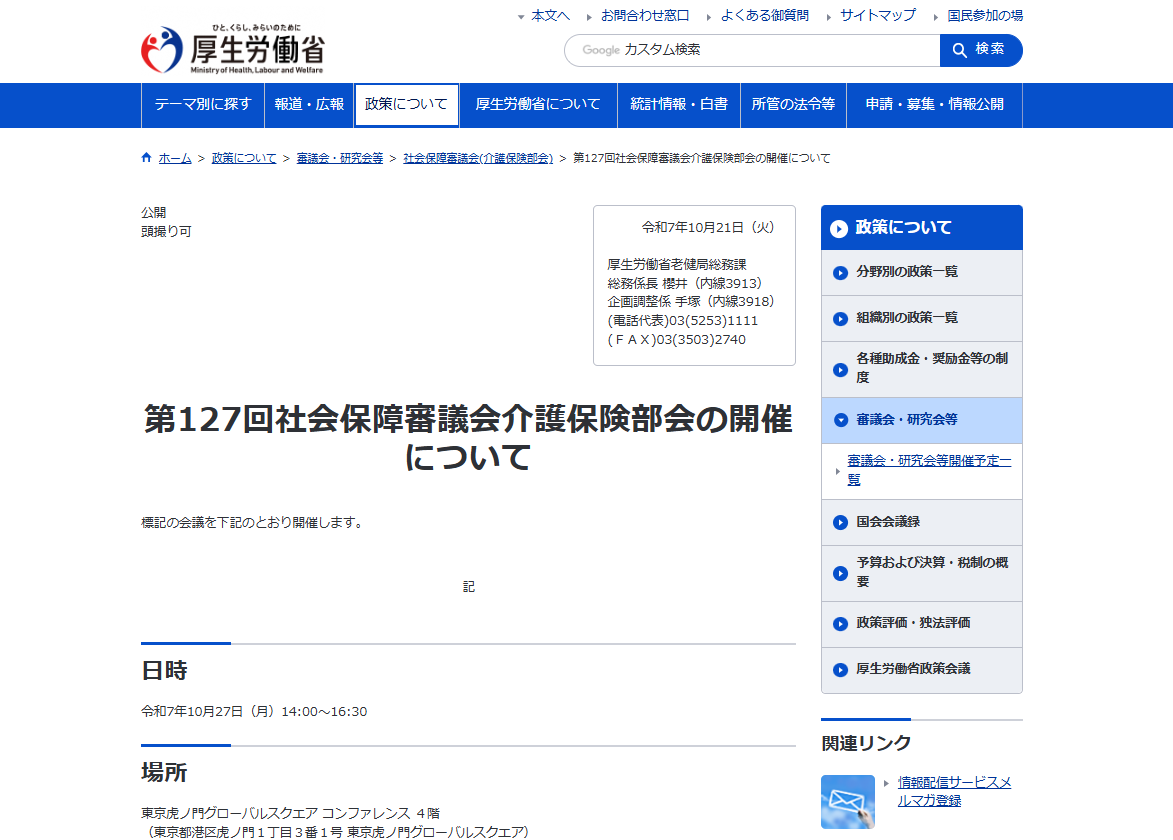The image size is (1173, 840).
Task: Jump to 本文へ skip link
Action: tap(550, 16)
